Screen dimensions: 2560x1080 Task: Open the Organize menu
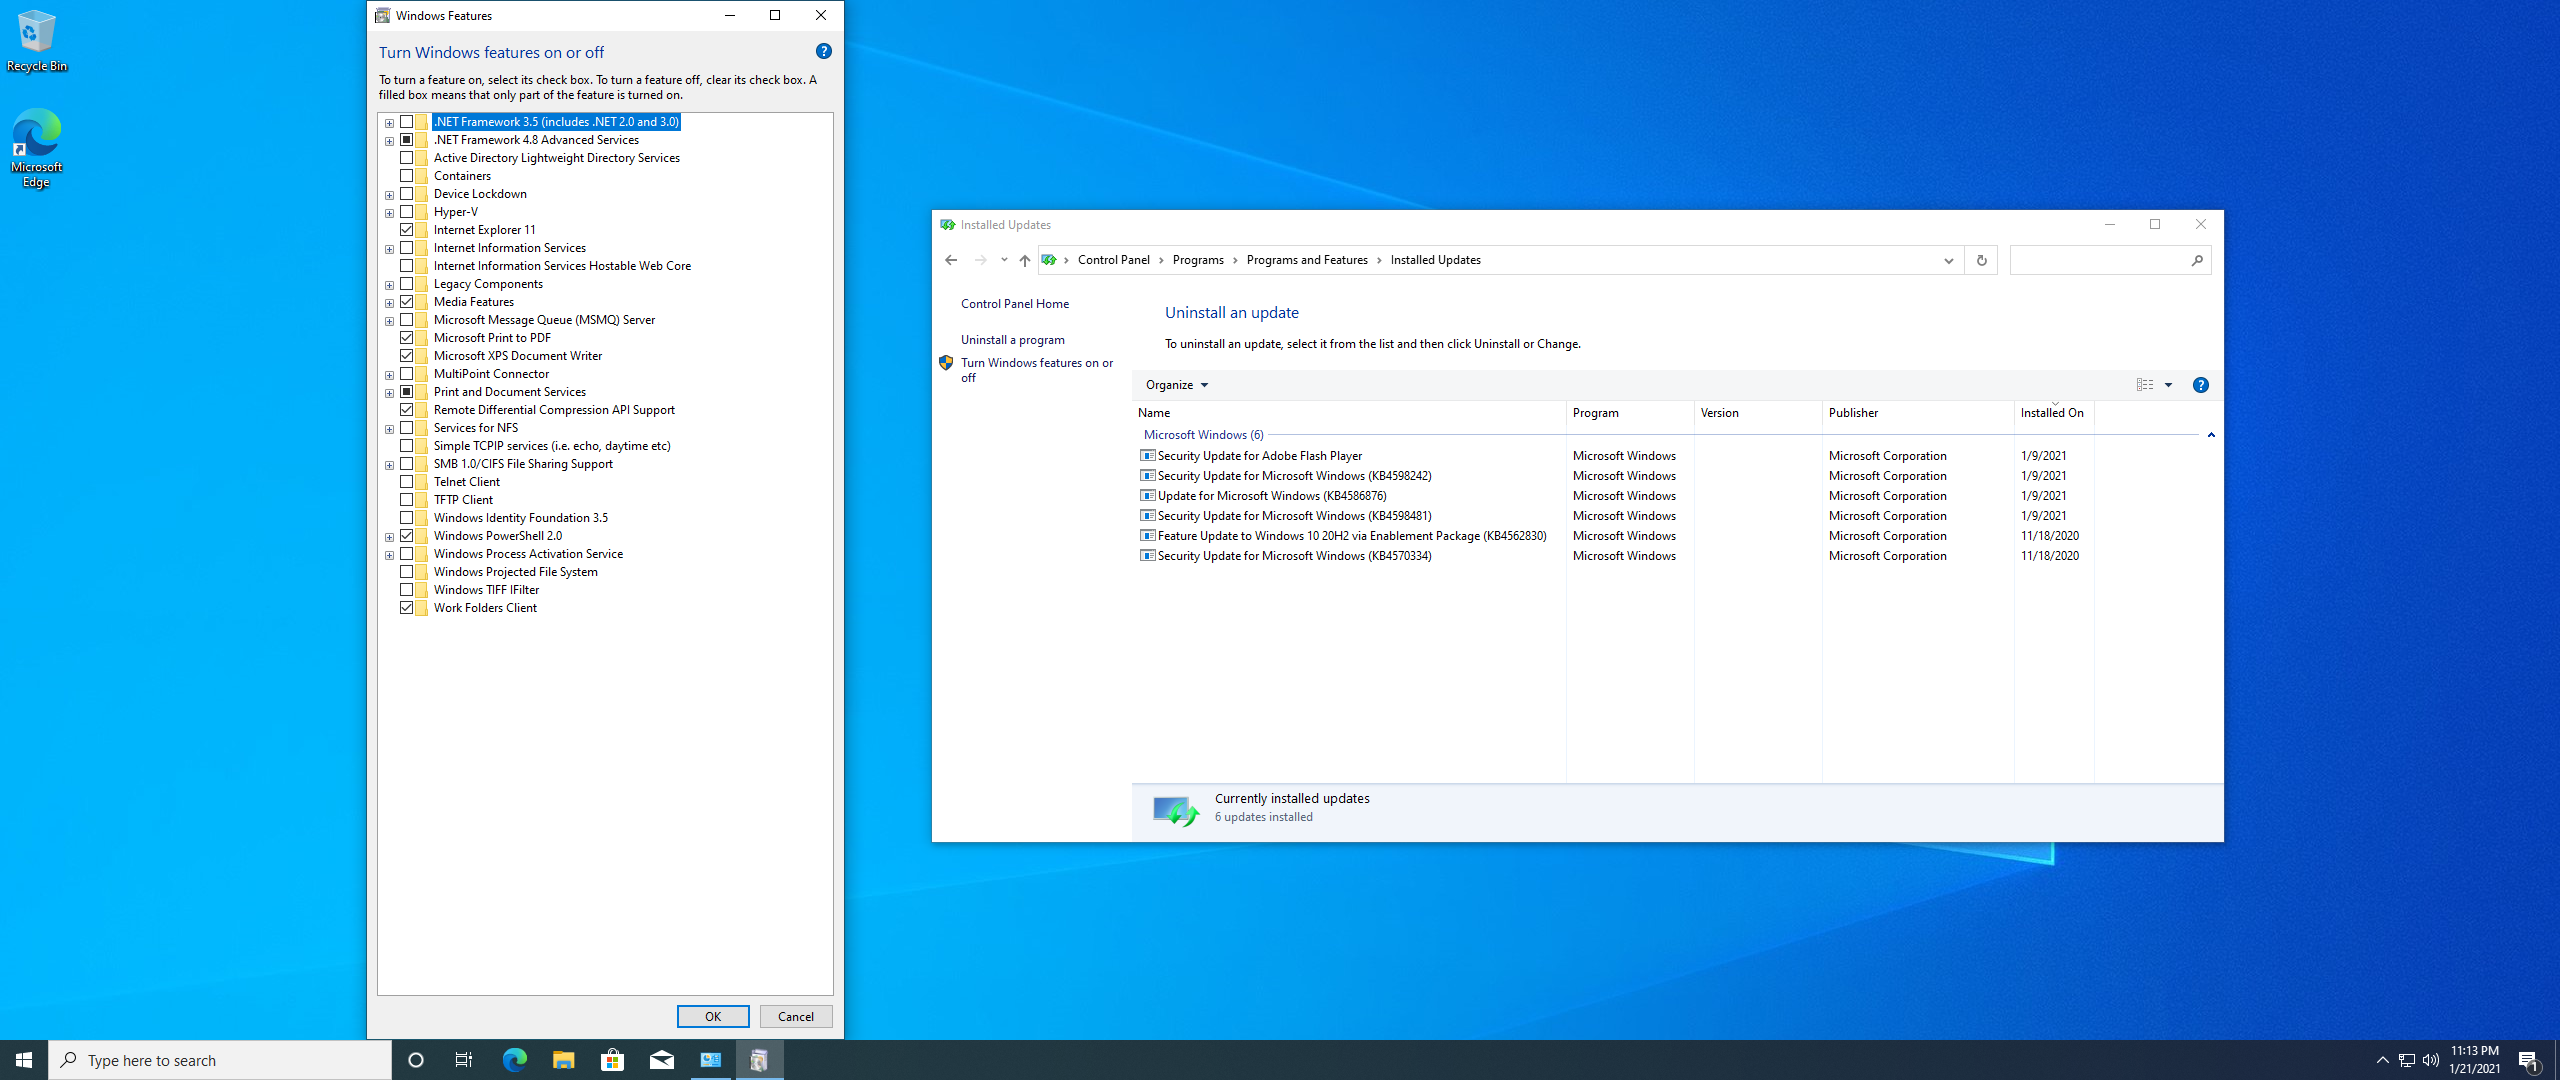pos(1176,385)
